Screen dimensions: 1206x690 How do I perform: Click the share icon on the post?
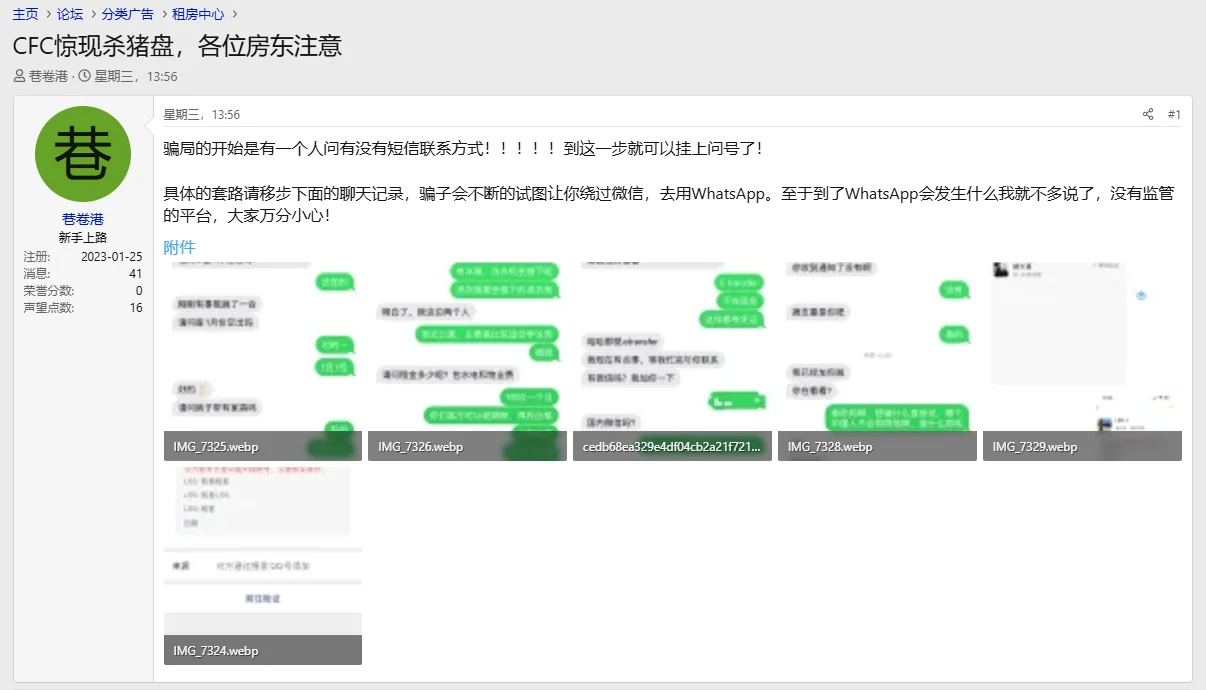(x=1148, y=114)
